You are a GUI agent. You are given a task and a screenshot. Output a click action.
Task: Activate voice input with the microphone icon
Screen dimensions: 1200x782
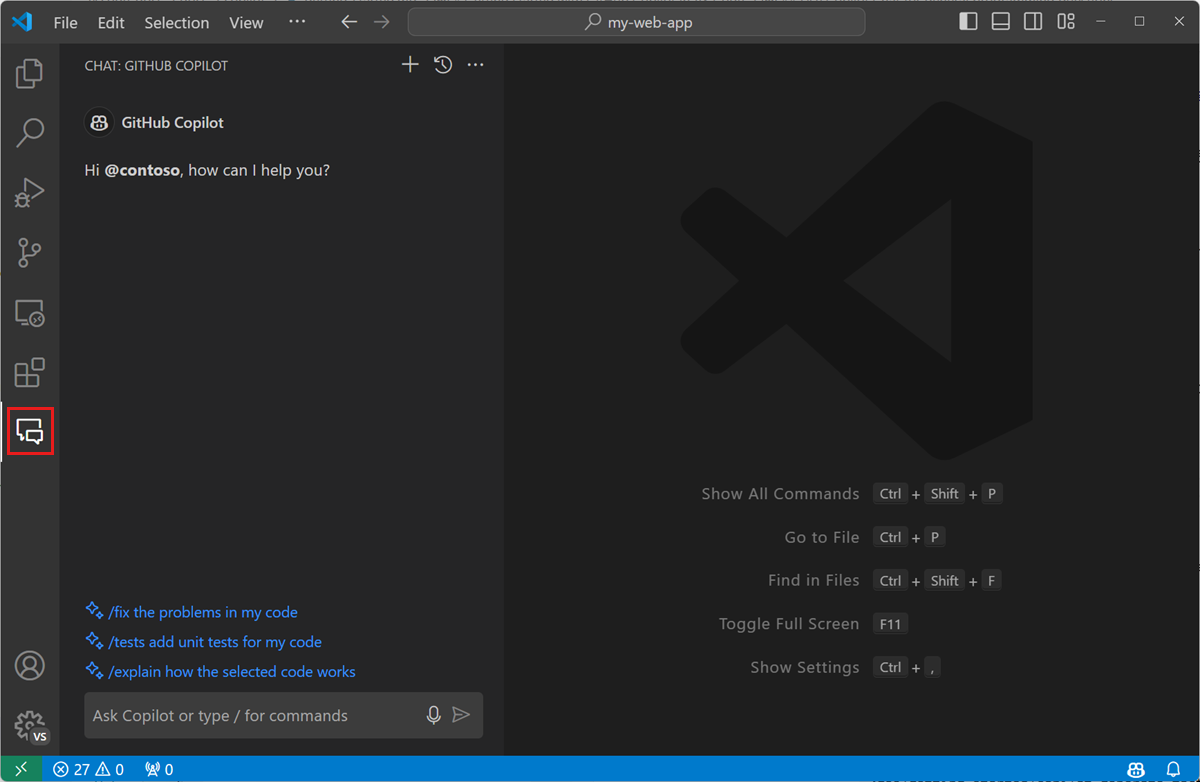(433, 715)
